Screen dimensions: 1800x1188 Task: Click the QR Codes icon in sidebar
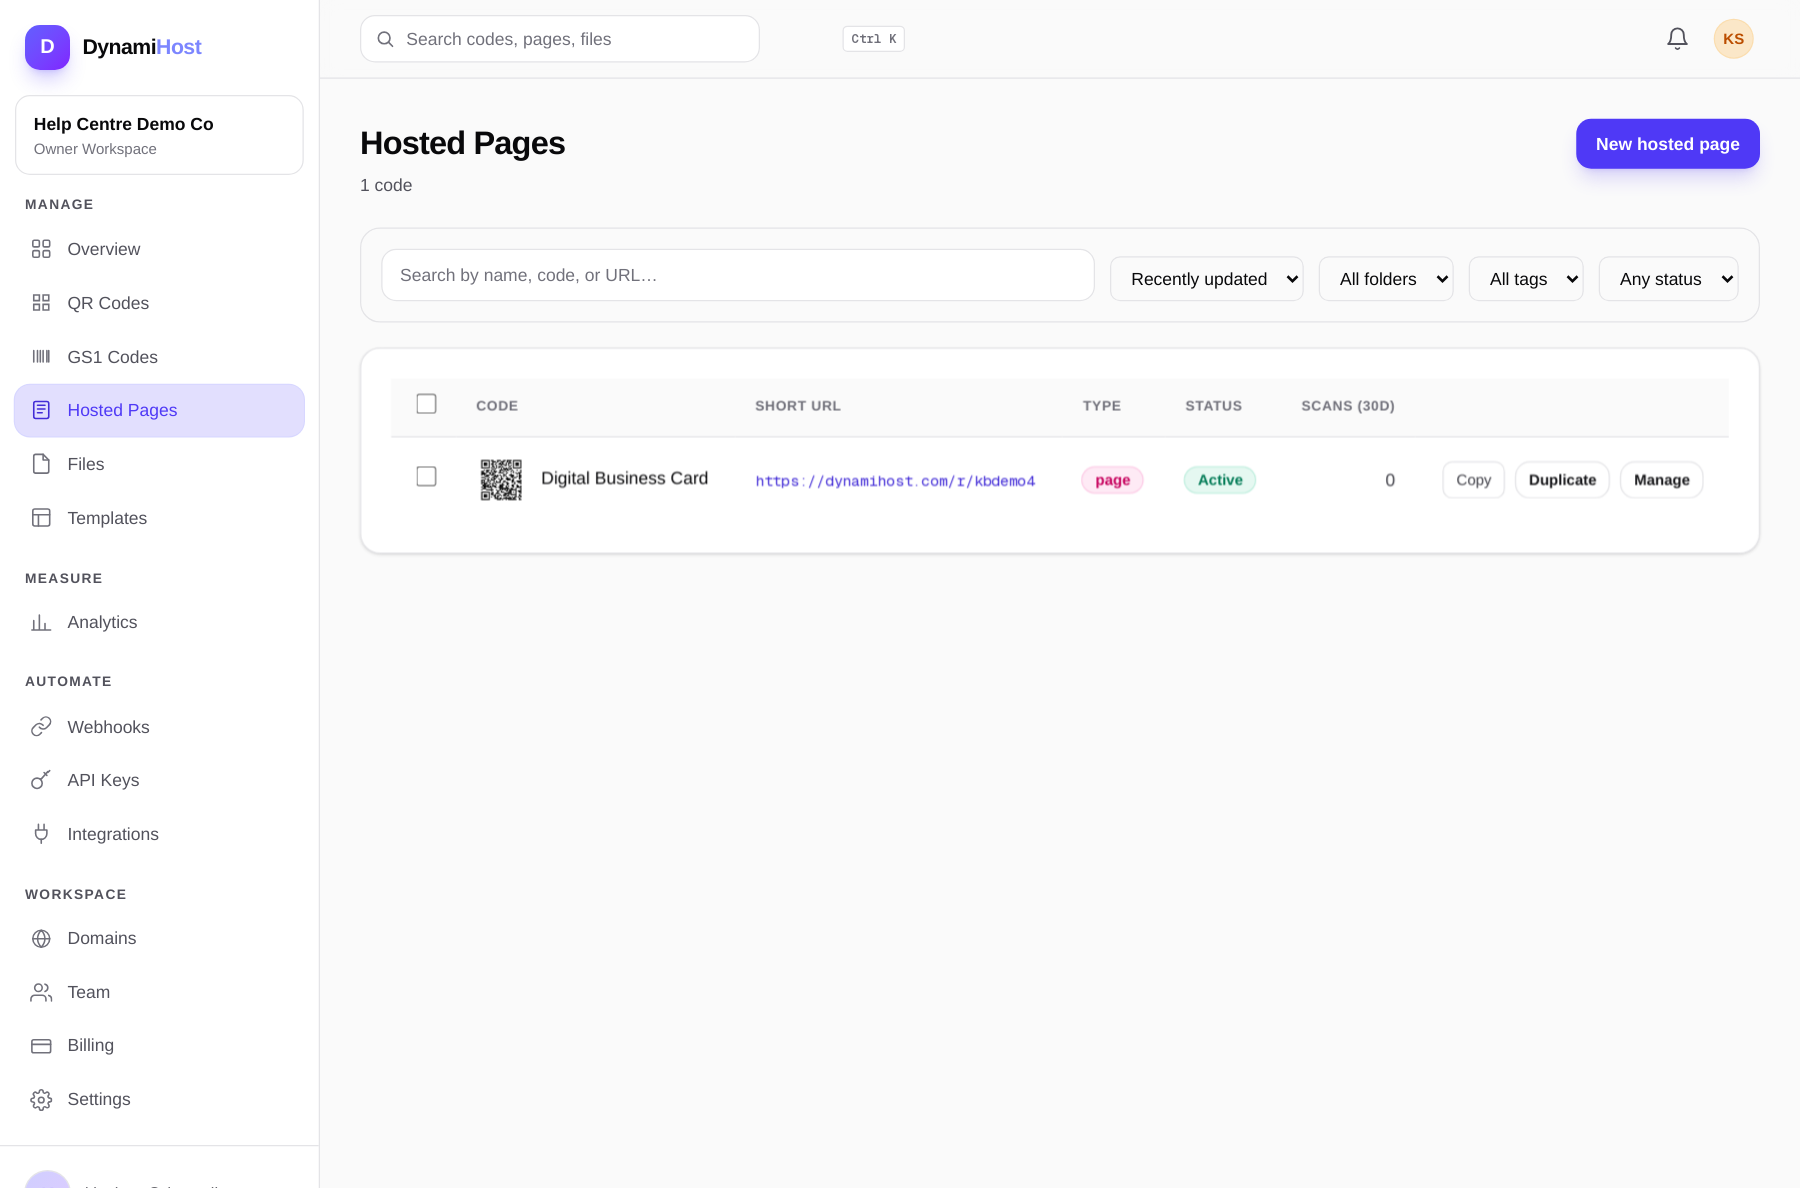(41, 303)
